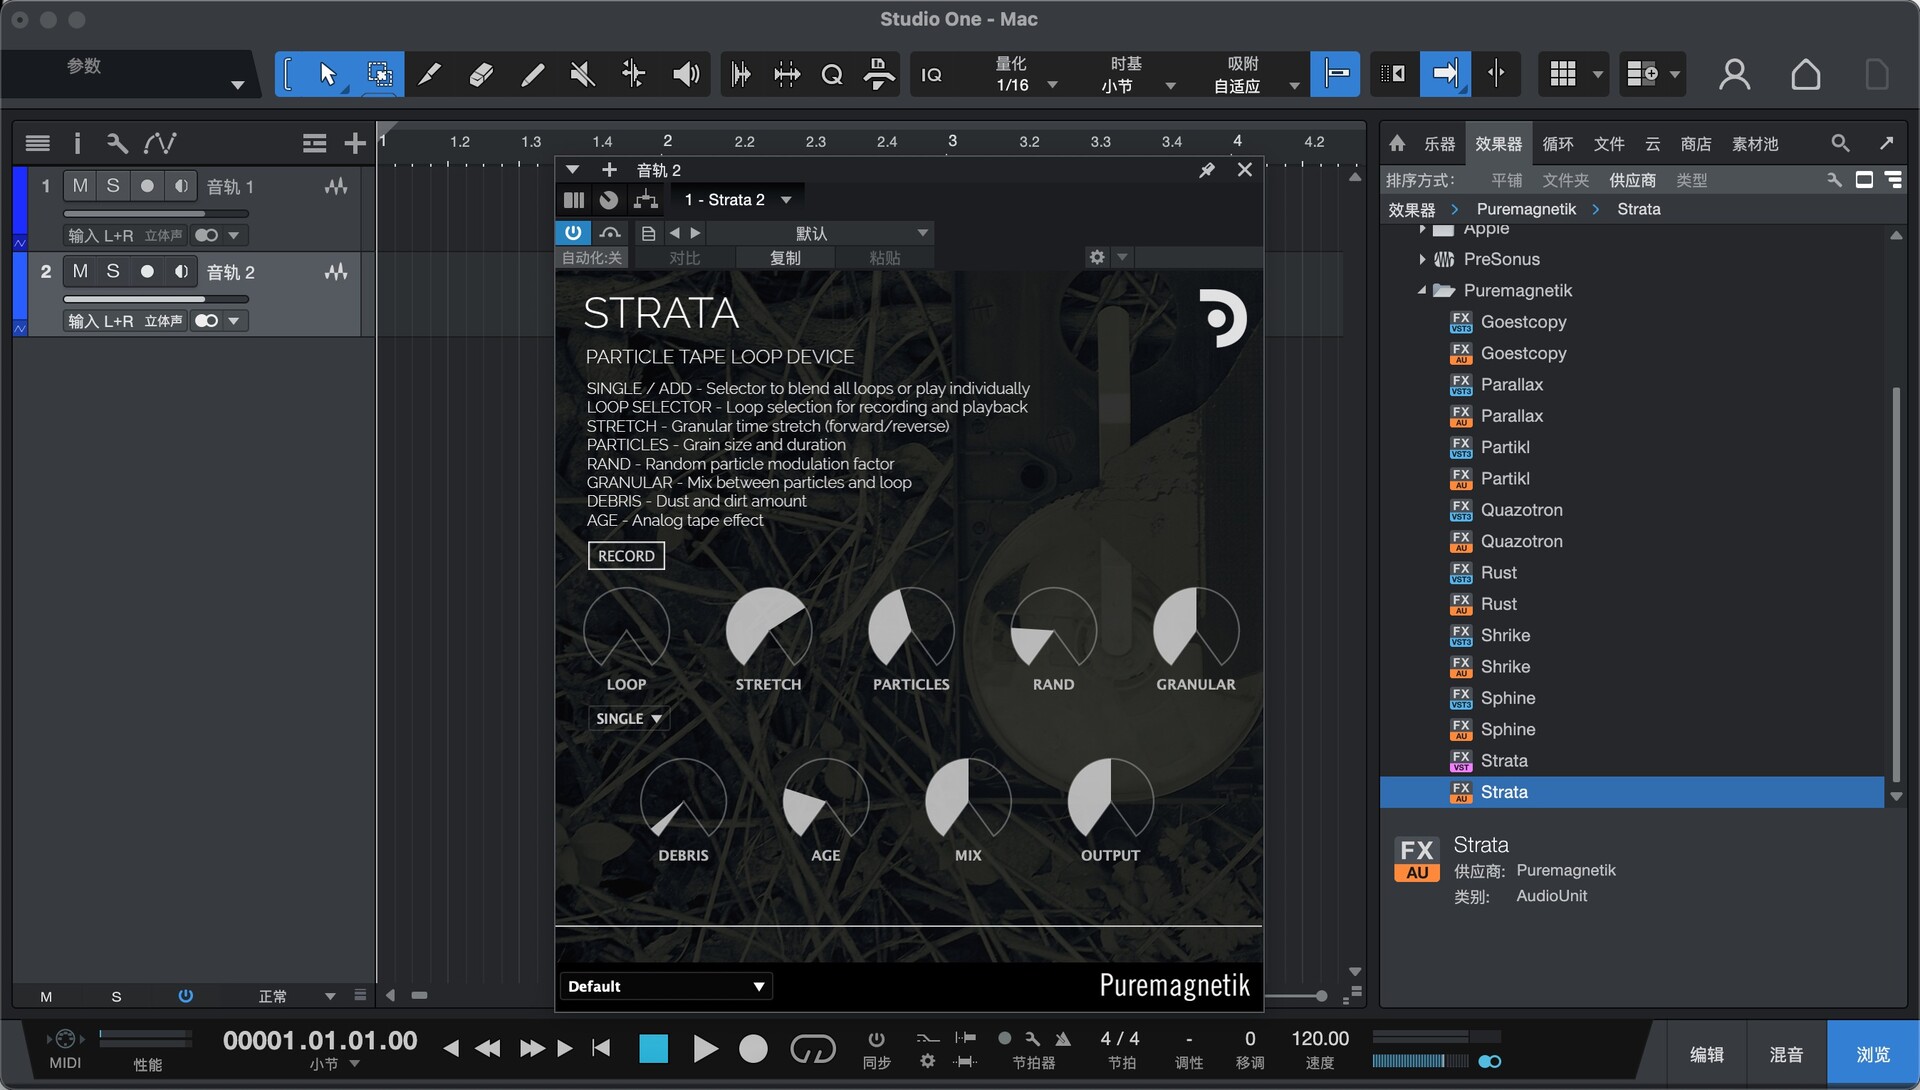Select the Listen speaker tool
The width and height of the screenshot is (1920, 1090).
[x=685, y=74]
